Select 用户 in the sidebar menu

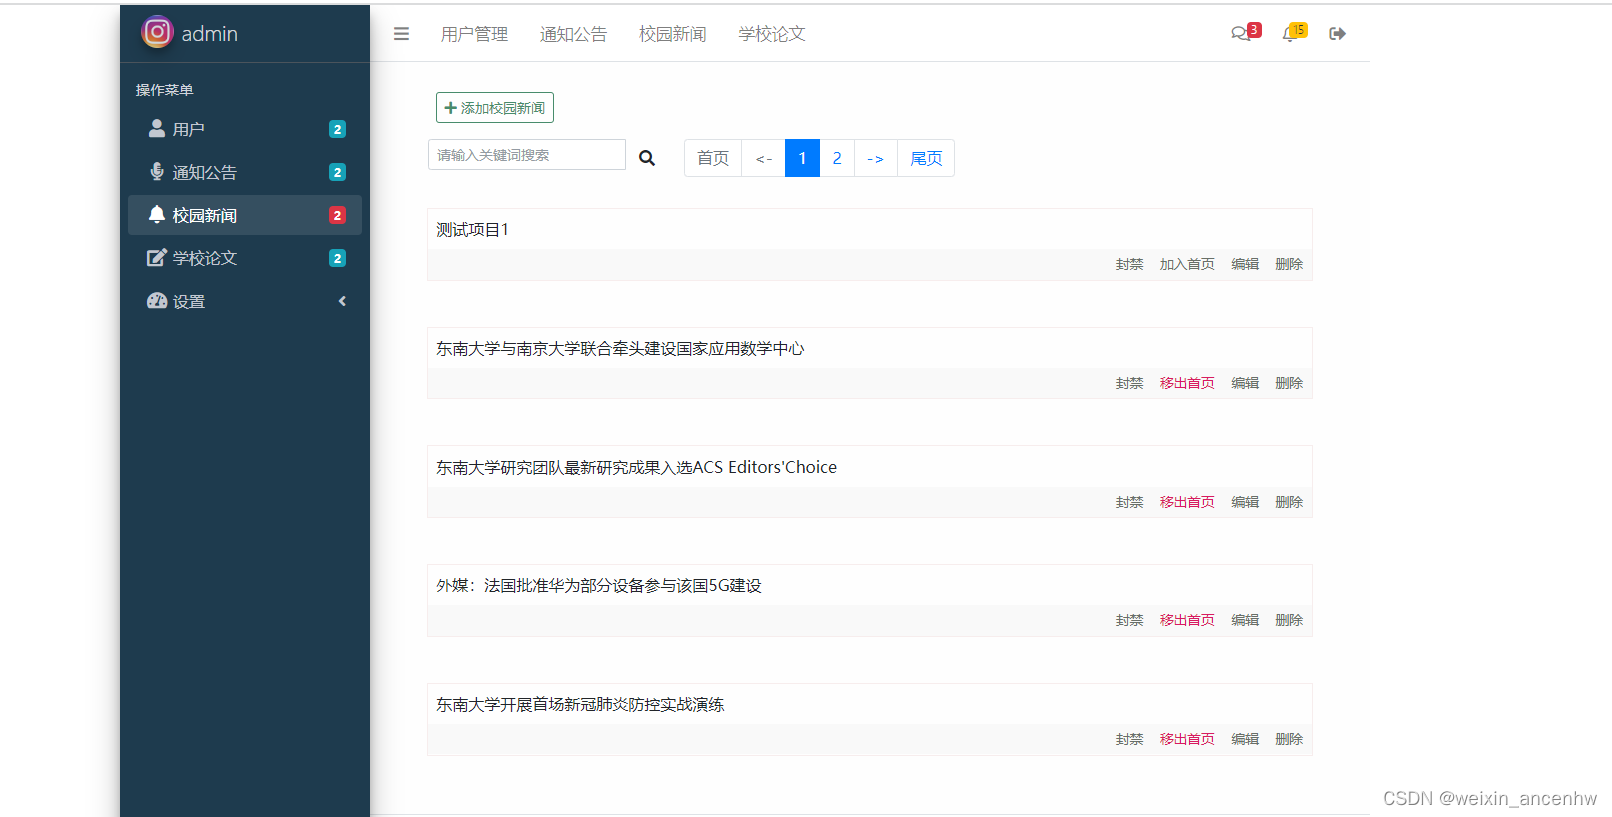pyautogui.click(x=245, y=129)
